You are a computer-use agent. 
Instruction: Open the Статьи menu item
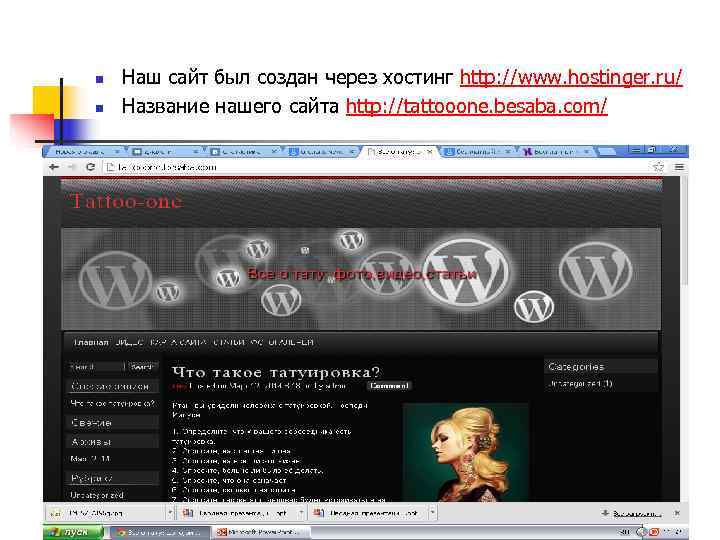pos(228,343)
